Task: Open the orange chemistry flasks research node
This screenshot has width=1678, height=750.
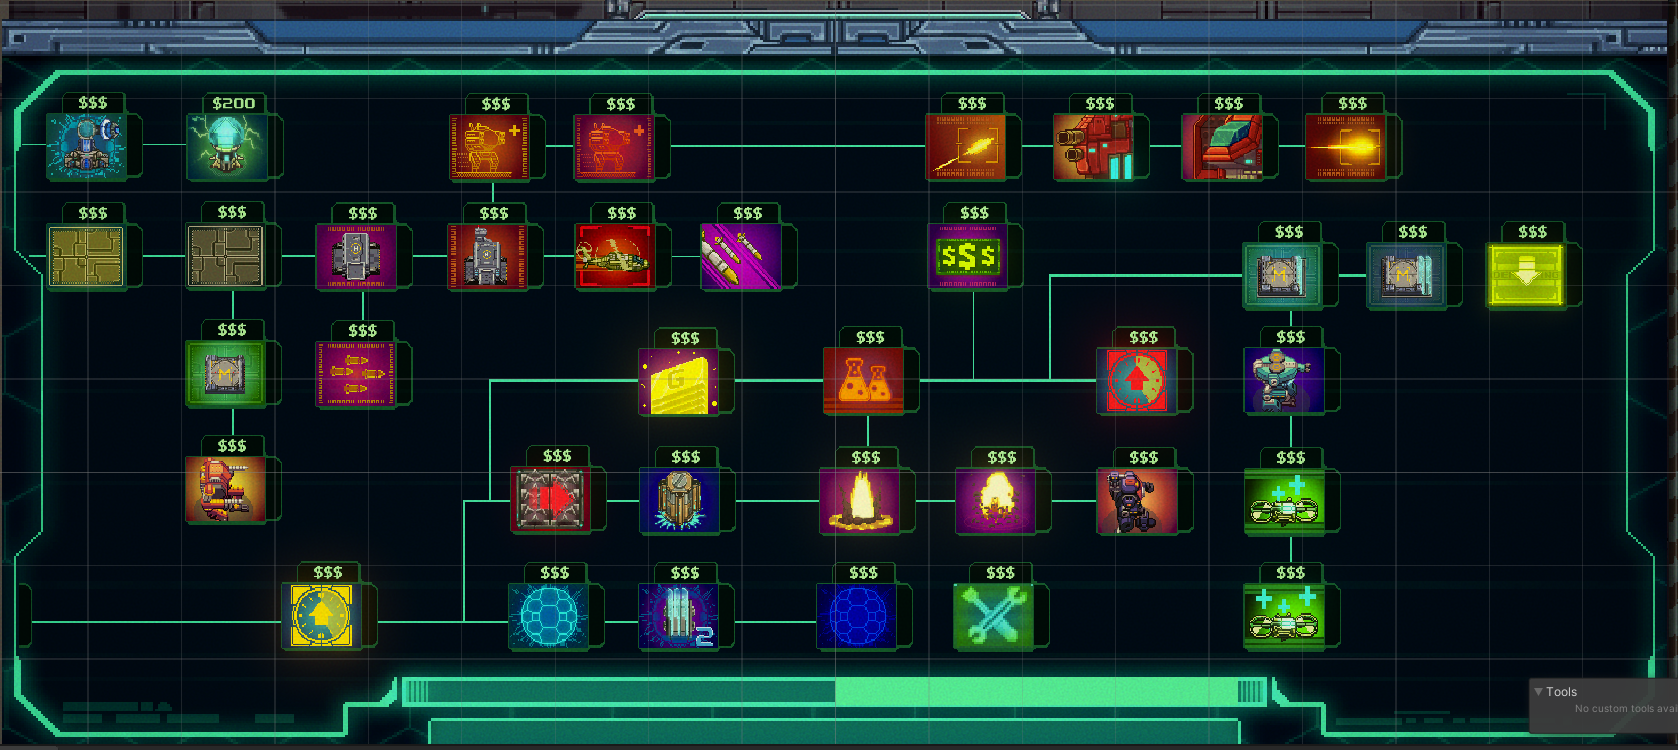Action: point(864,381)
